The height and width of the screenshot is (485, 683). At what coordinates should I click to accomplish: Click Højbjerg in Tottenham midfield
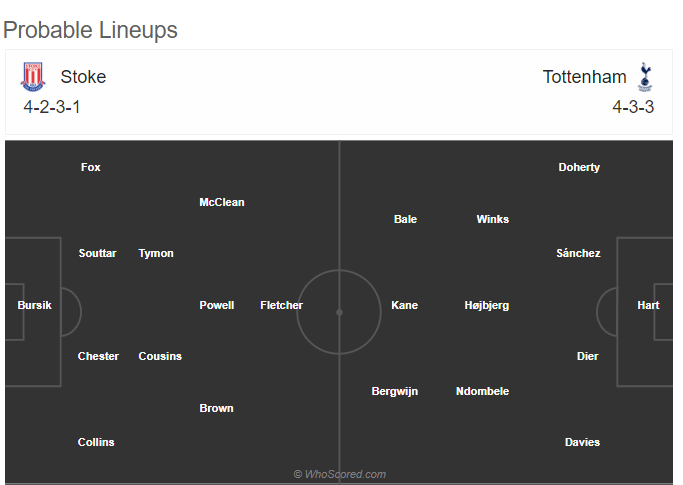coord(487,305)
